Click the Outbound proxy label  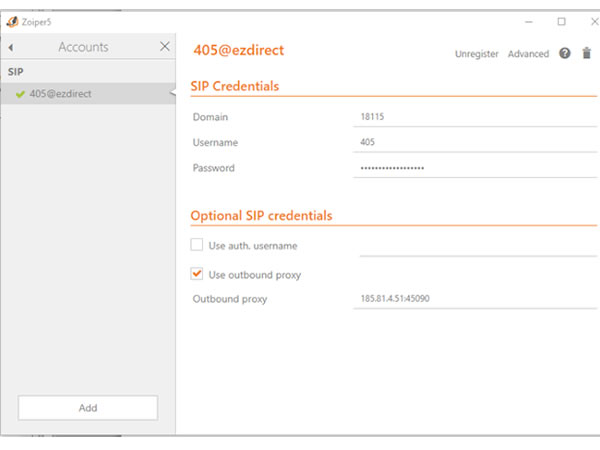coord(230,299)
